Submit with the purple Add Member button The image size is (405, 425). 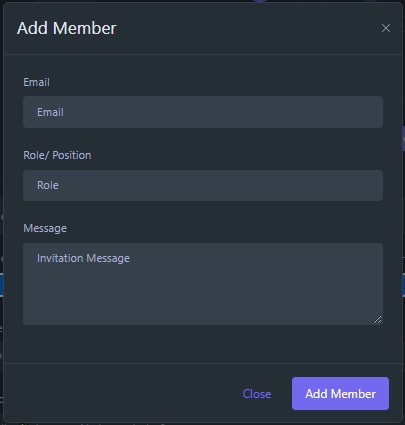coord(340,394)
